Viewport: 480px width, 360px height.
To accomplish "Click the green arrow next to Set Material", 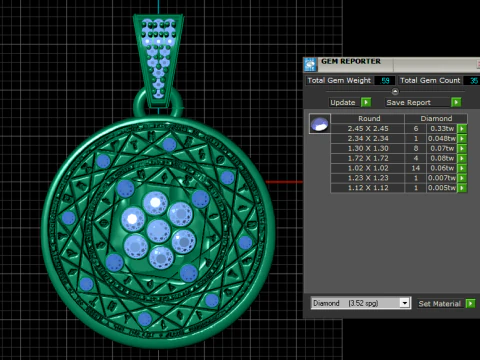I will pos(470,303).
